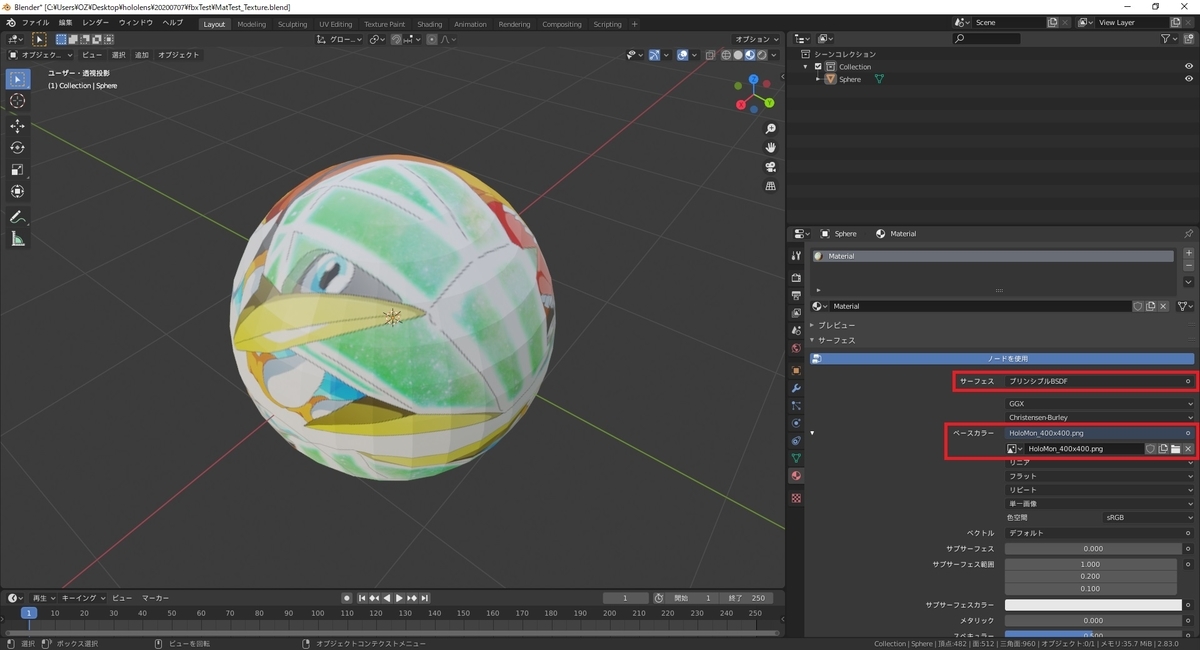This screenshot has height=650, width=1200.
Task: Open the レンダー menu
Action: click(96, 22)
